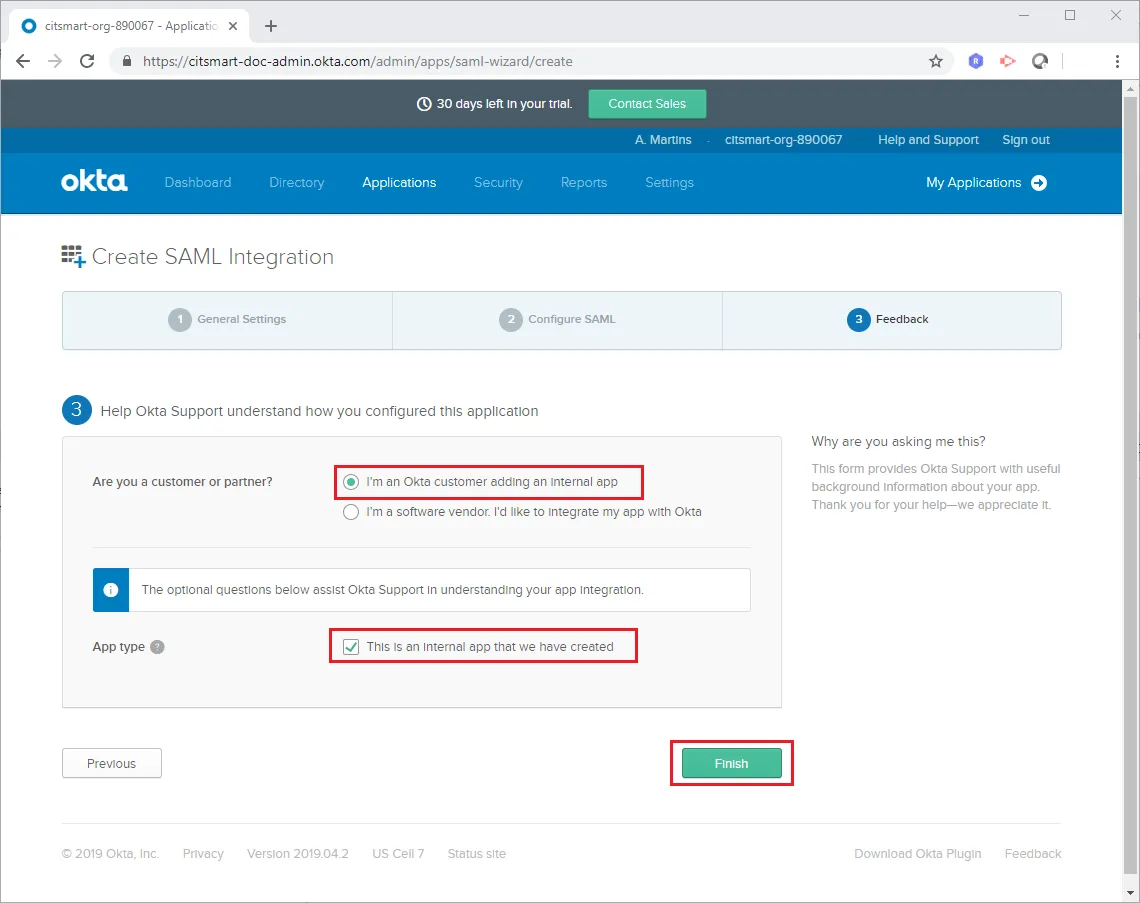Click the Okta logo
The height and width of the screenshot is (903, 1140).
coord(94,182)
